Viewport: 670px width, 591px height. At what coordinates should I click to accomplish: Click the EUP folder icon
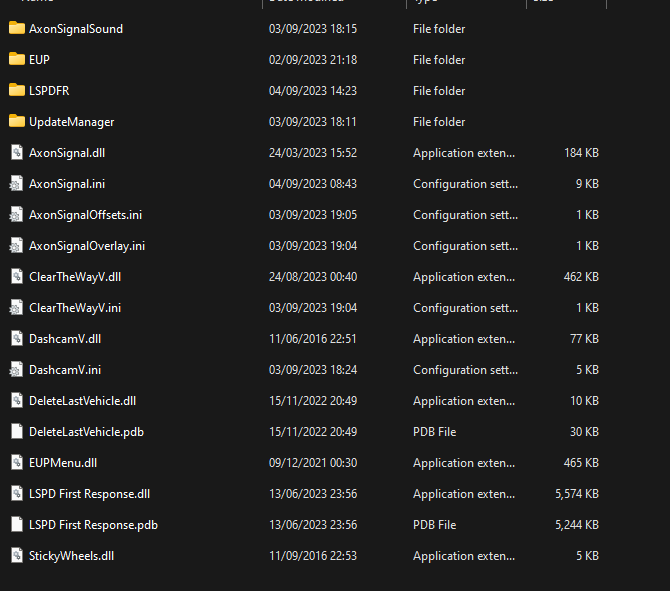click(x=16, y=59)
